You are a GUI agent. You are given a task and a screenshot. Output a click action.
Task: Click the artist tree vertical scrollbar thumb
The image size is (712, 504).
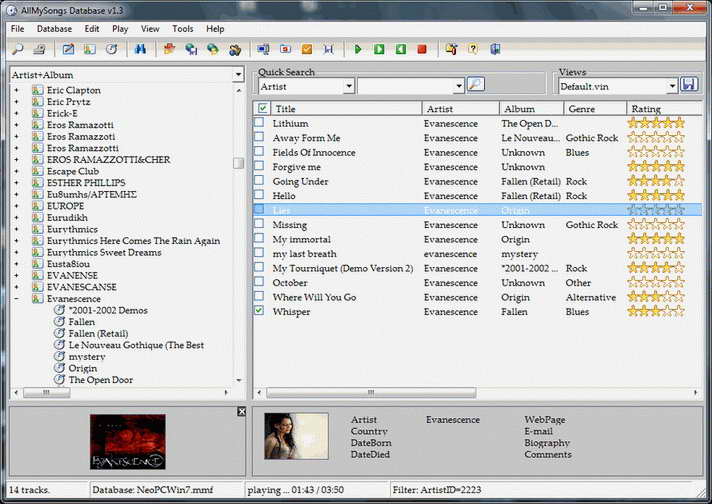click(238, 163)
